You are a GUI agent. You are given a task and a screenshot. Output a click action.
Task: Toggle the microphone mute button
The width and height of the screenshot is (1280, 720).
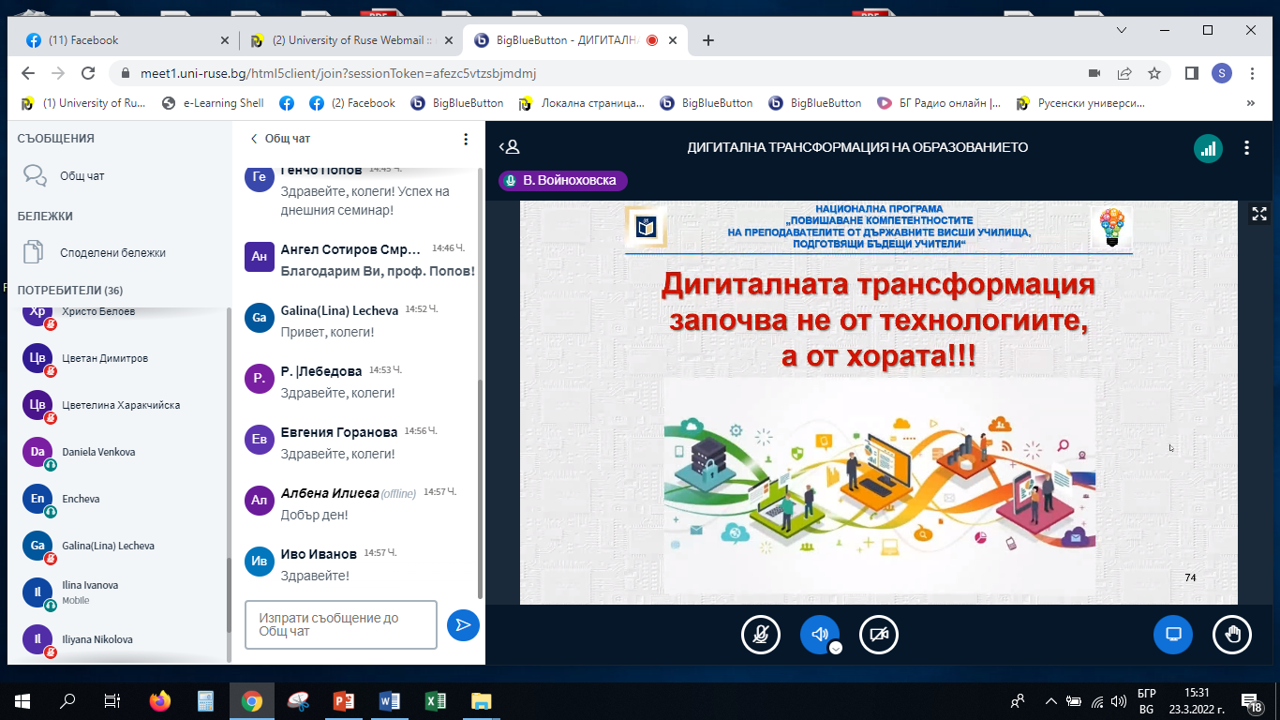tap(760, 635)
